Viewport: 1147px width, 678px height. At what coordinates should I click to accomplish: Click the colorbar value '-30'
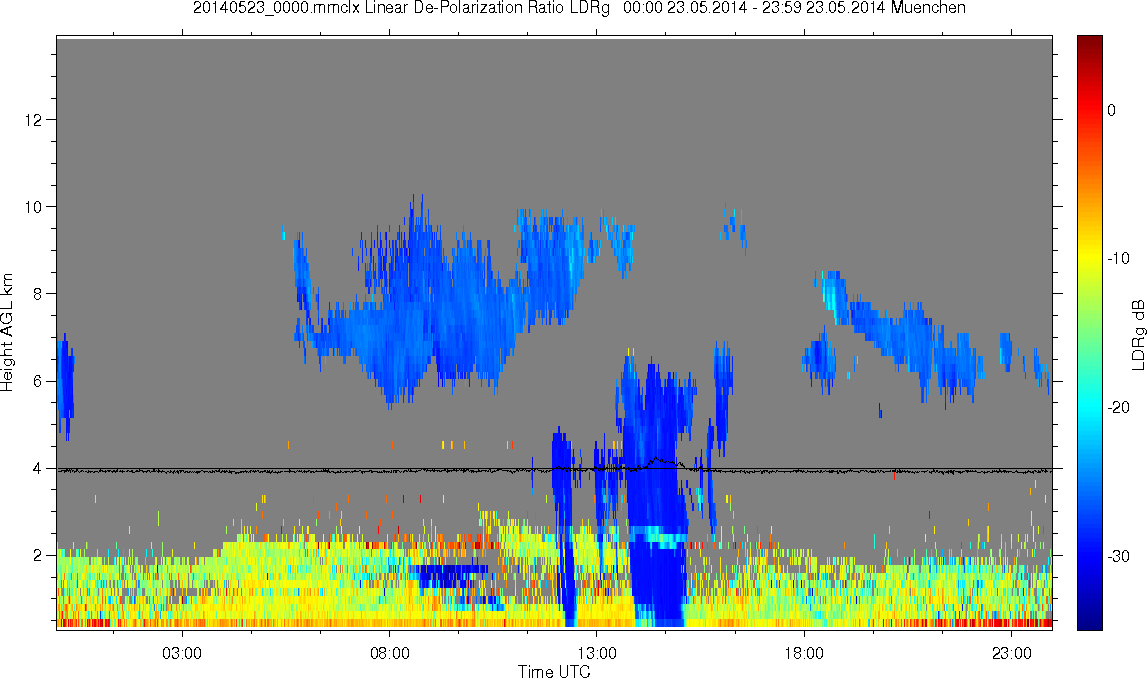[1118, 557]
